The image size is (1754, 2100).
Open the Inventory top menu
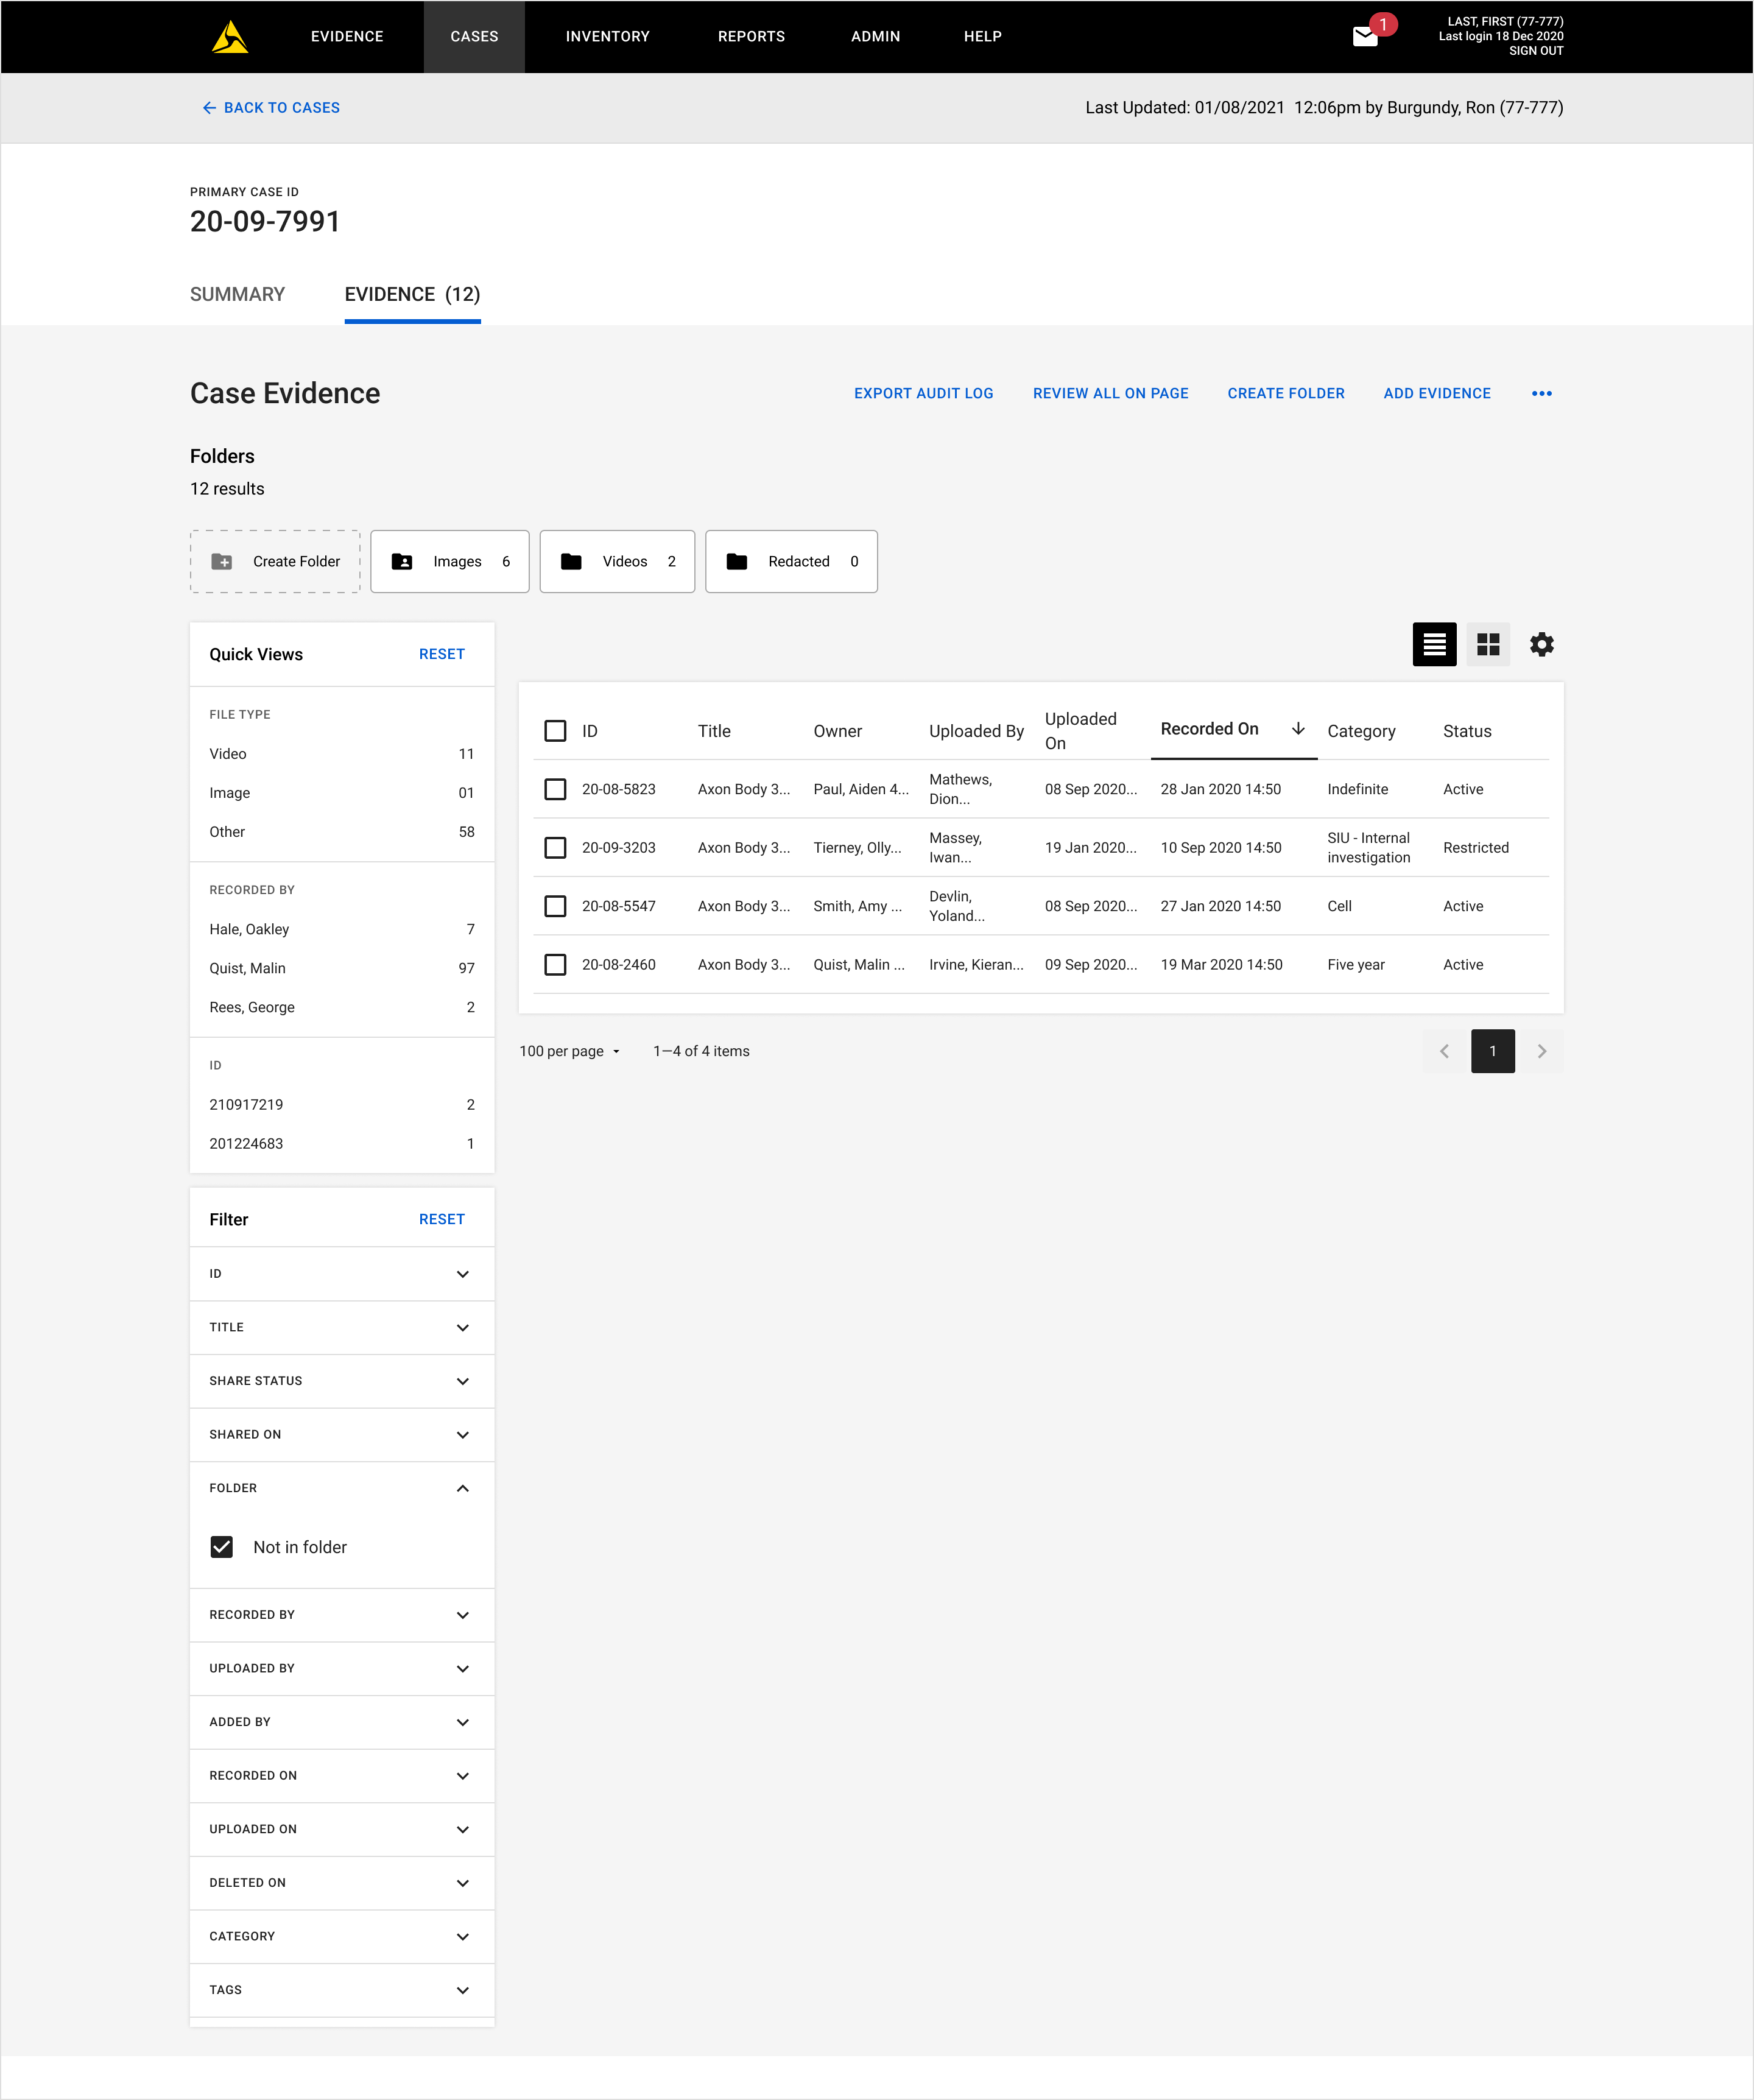[607, 37]
